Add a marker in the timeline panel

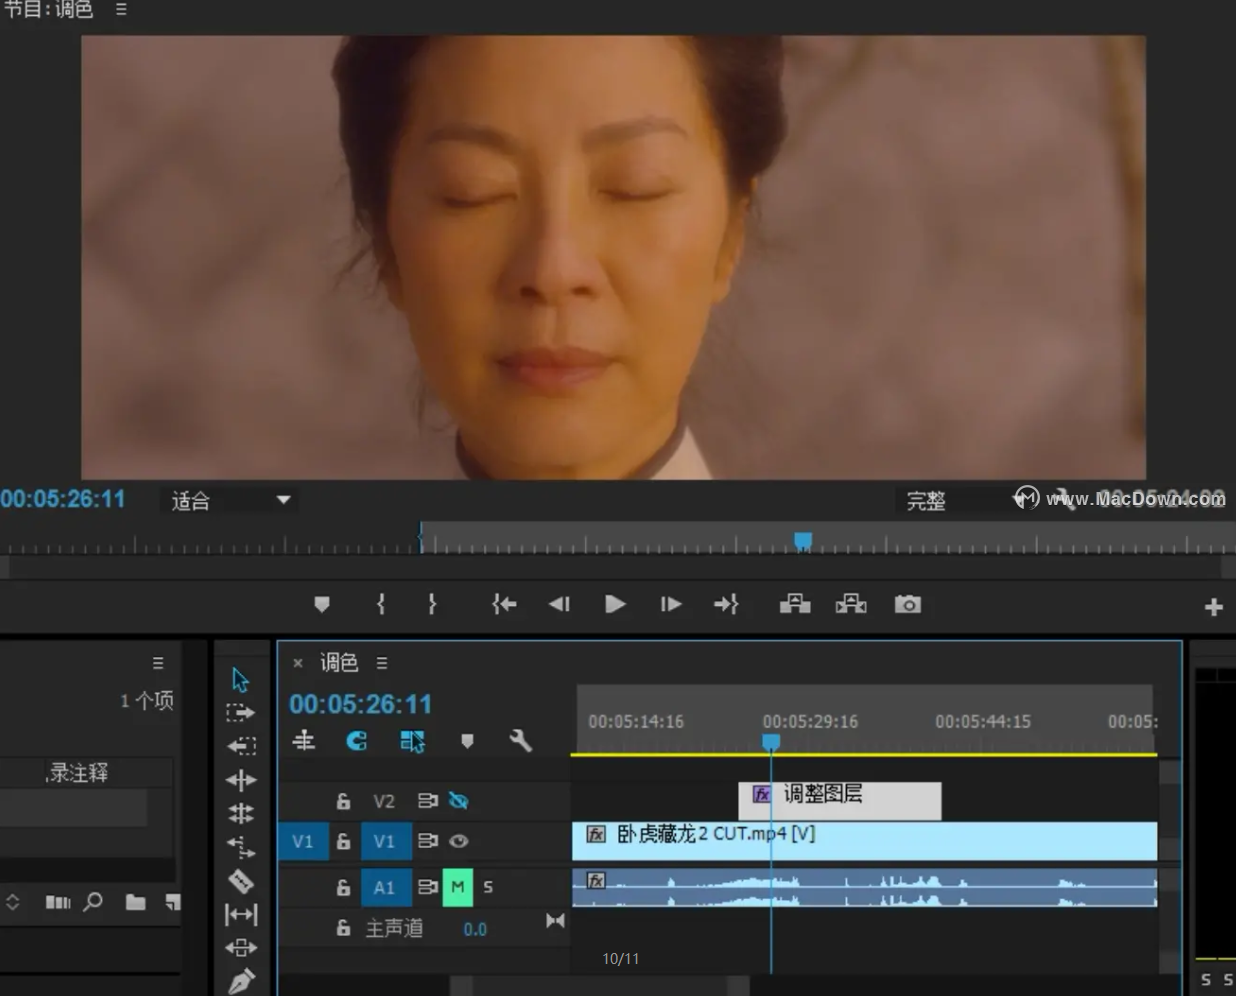467,741
